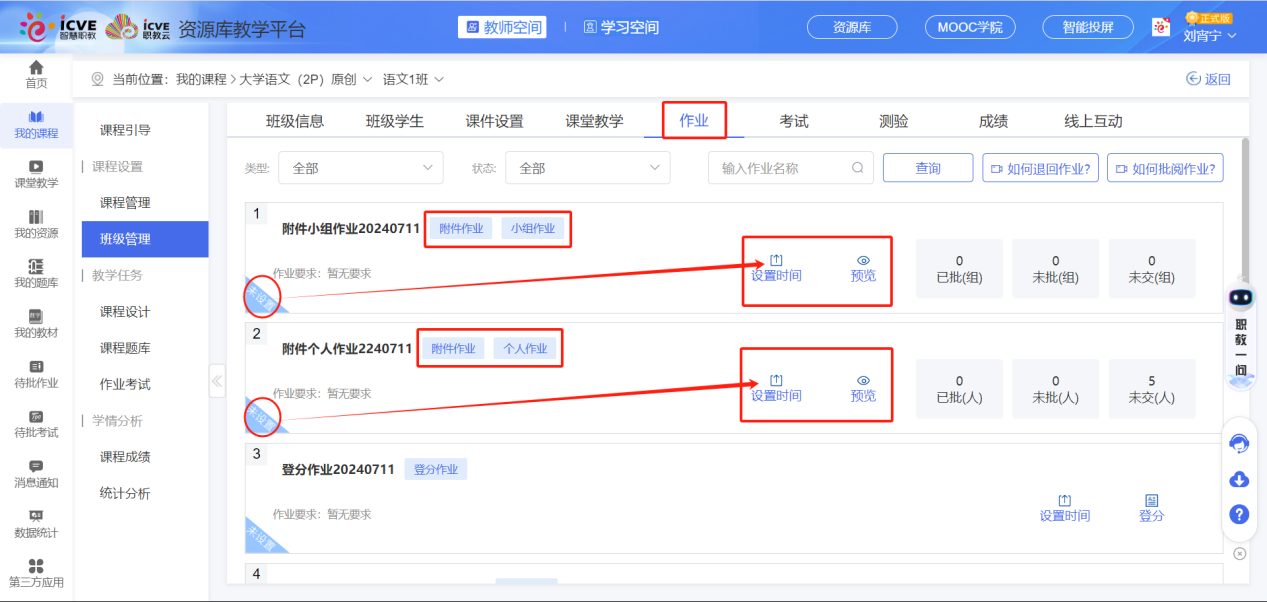Open the question-mark help icon

(x=1239, y=514)
